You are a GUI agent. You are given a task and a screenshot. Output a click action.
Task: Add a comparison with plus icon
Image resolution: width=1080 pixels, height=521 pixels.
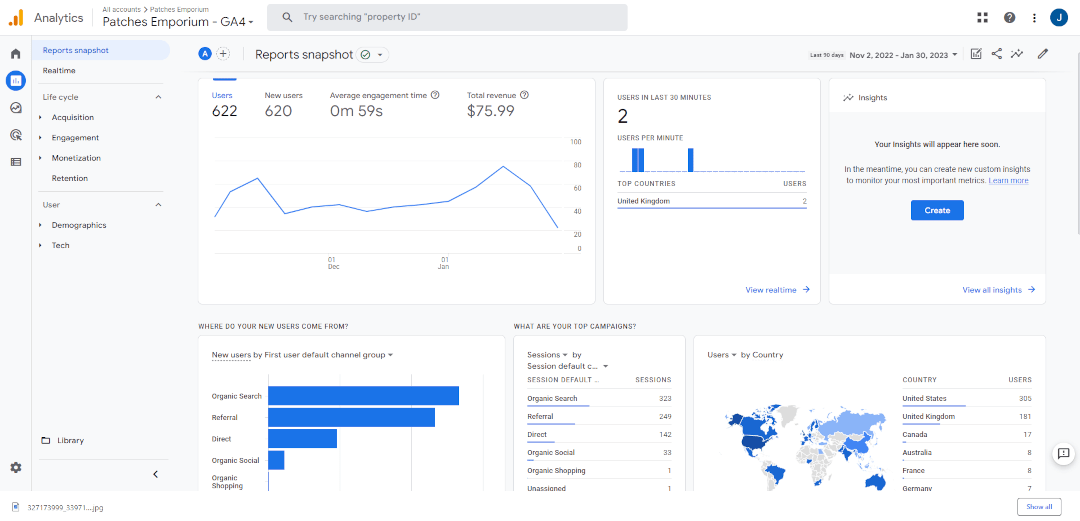[x=224, y=54]
